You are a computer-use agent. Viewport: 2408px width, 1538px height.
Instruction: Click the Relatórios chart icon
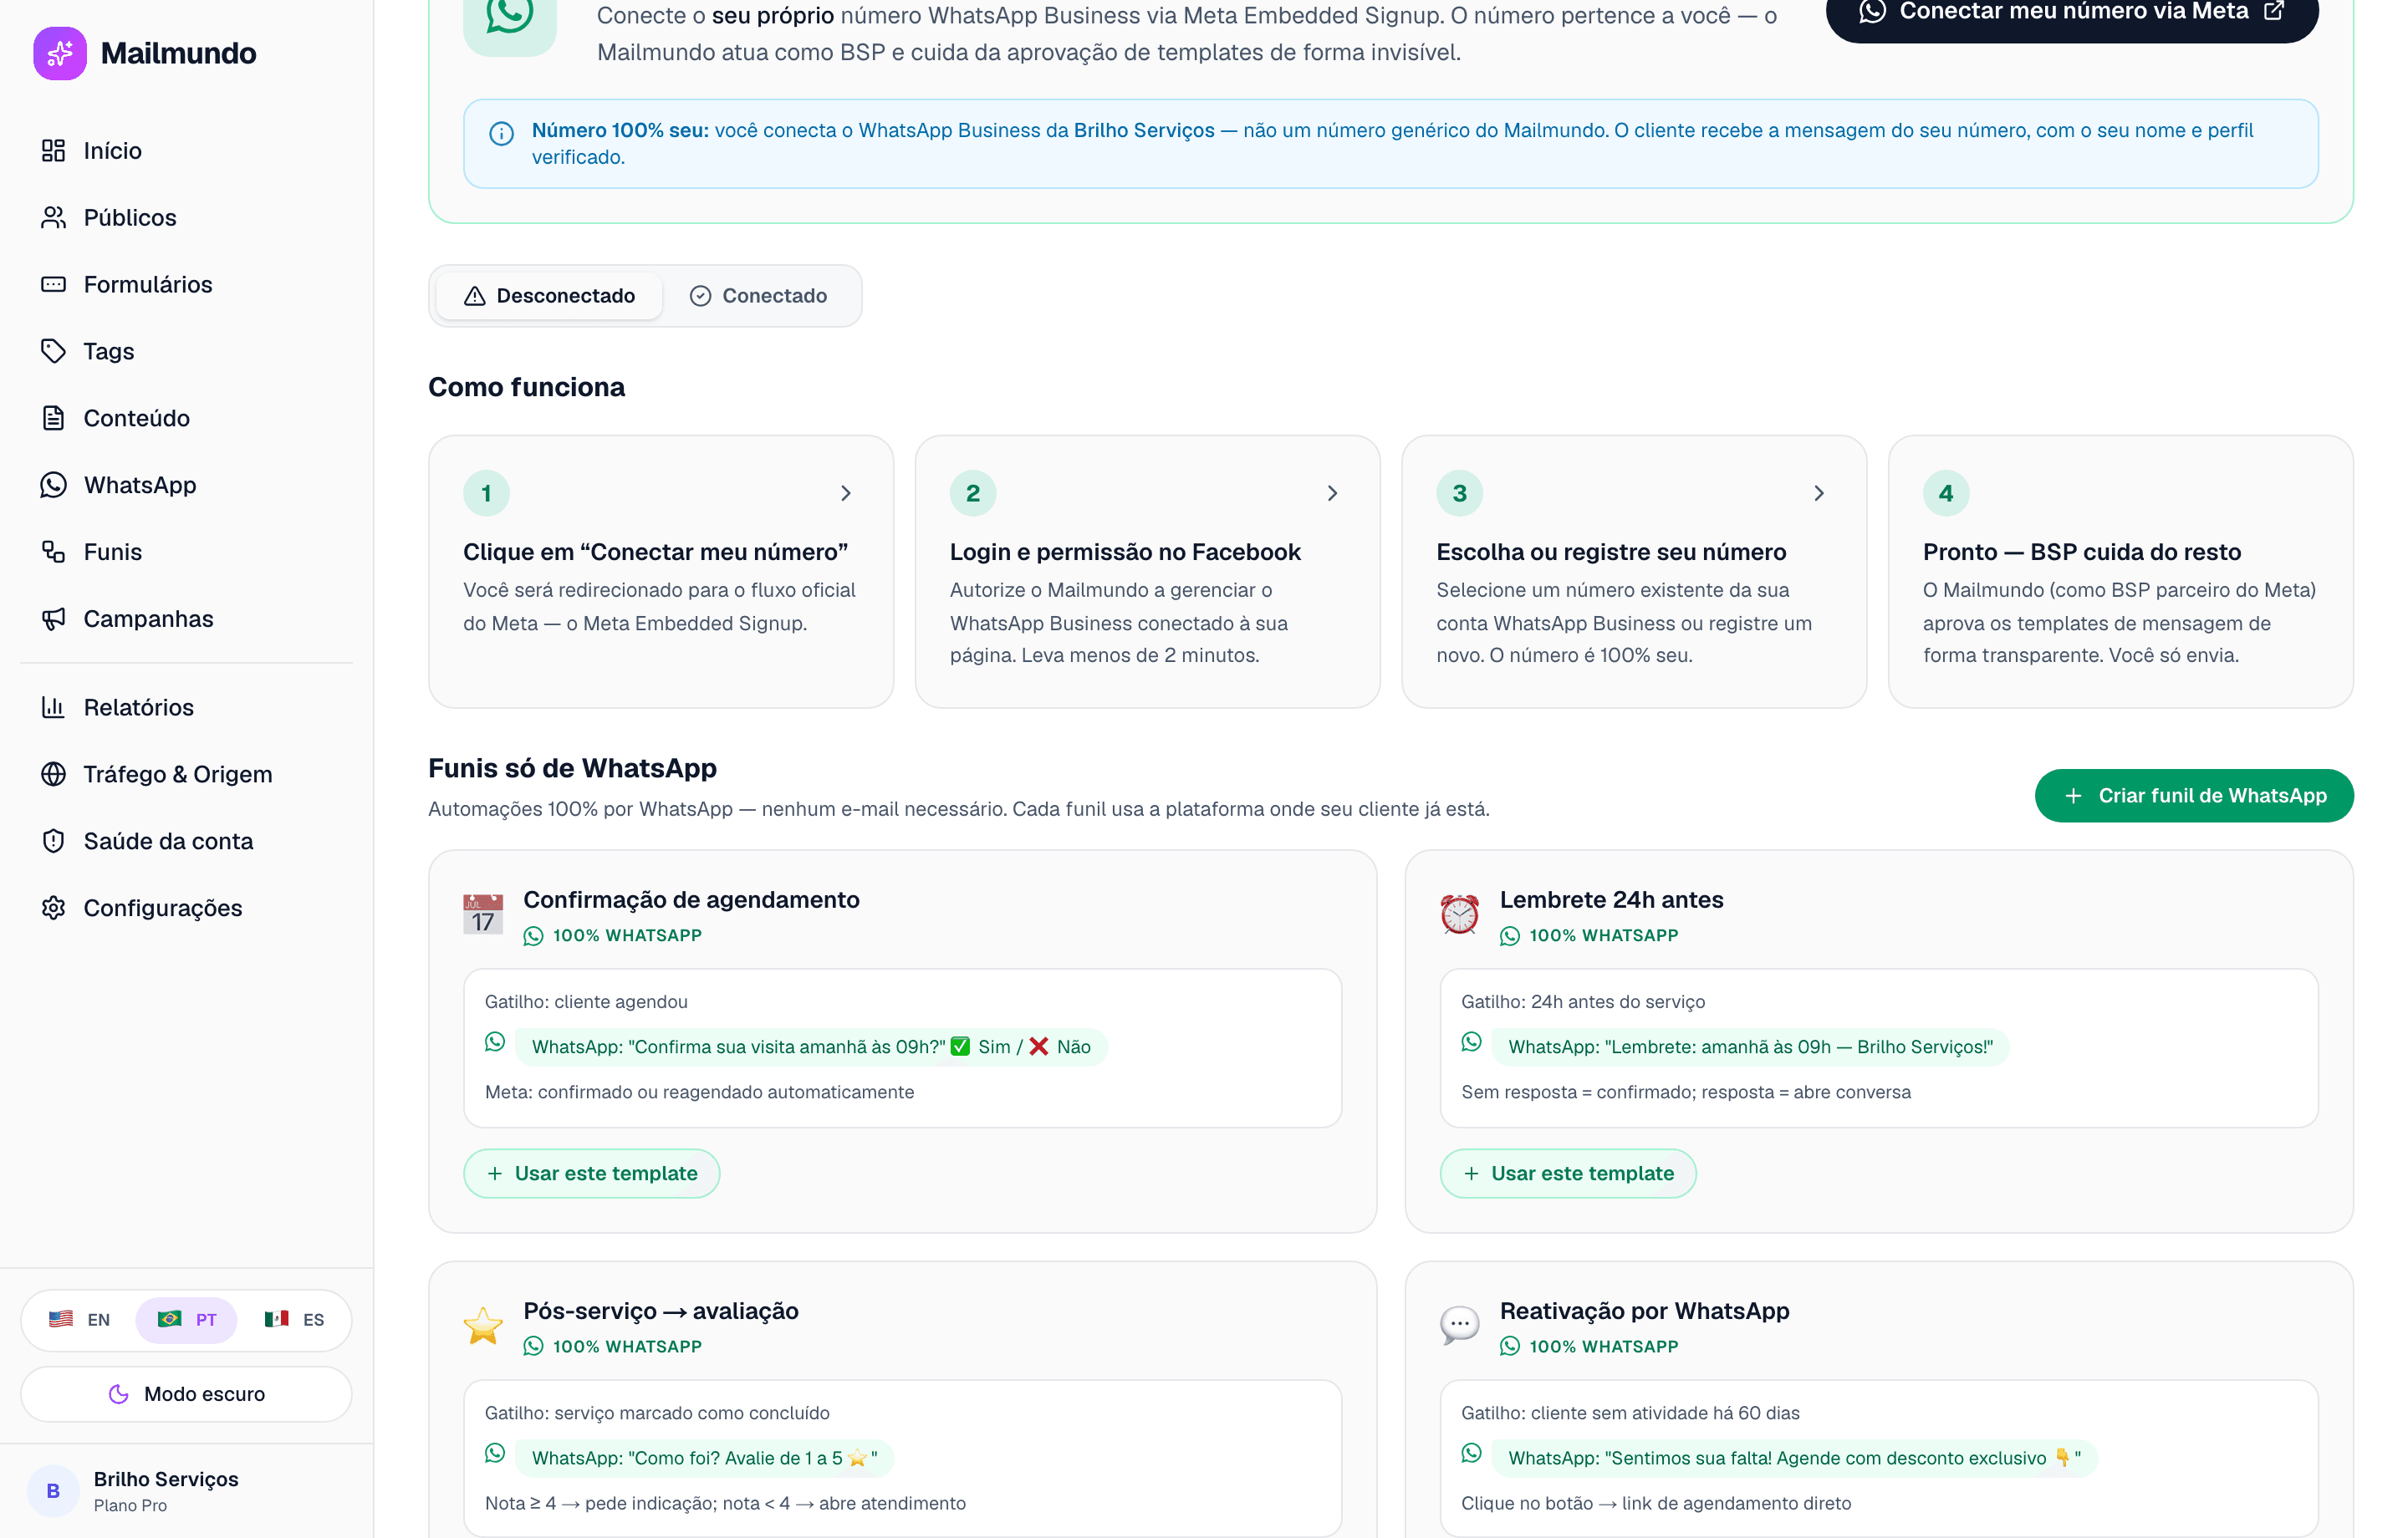(x=53, y=707)
